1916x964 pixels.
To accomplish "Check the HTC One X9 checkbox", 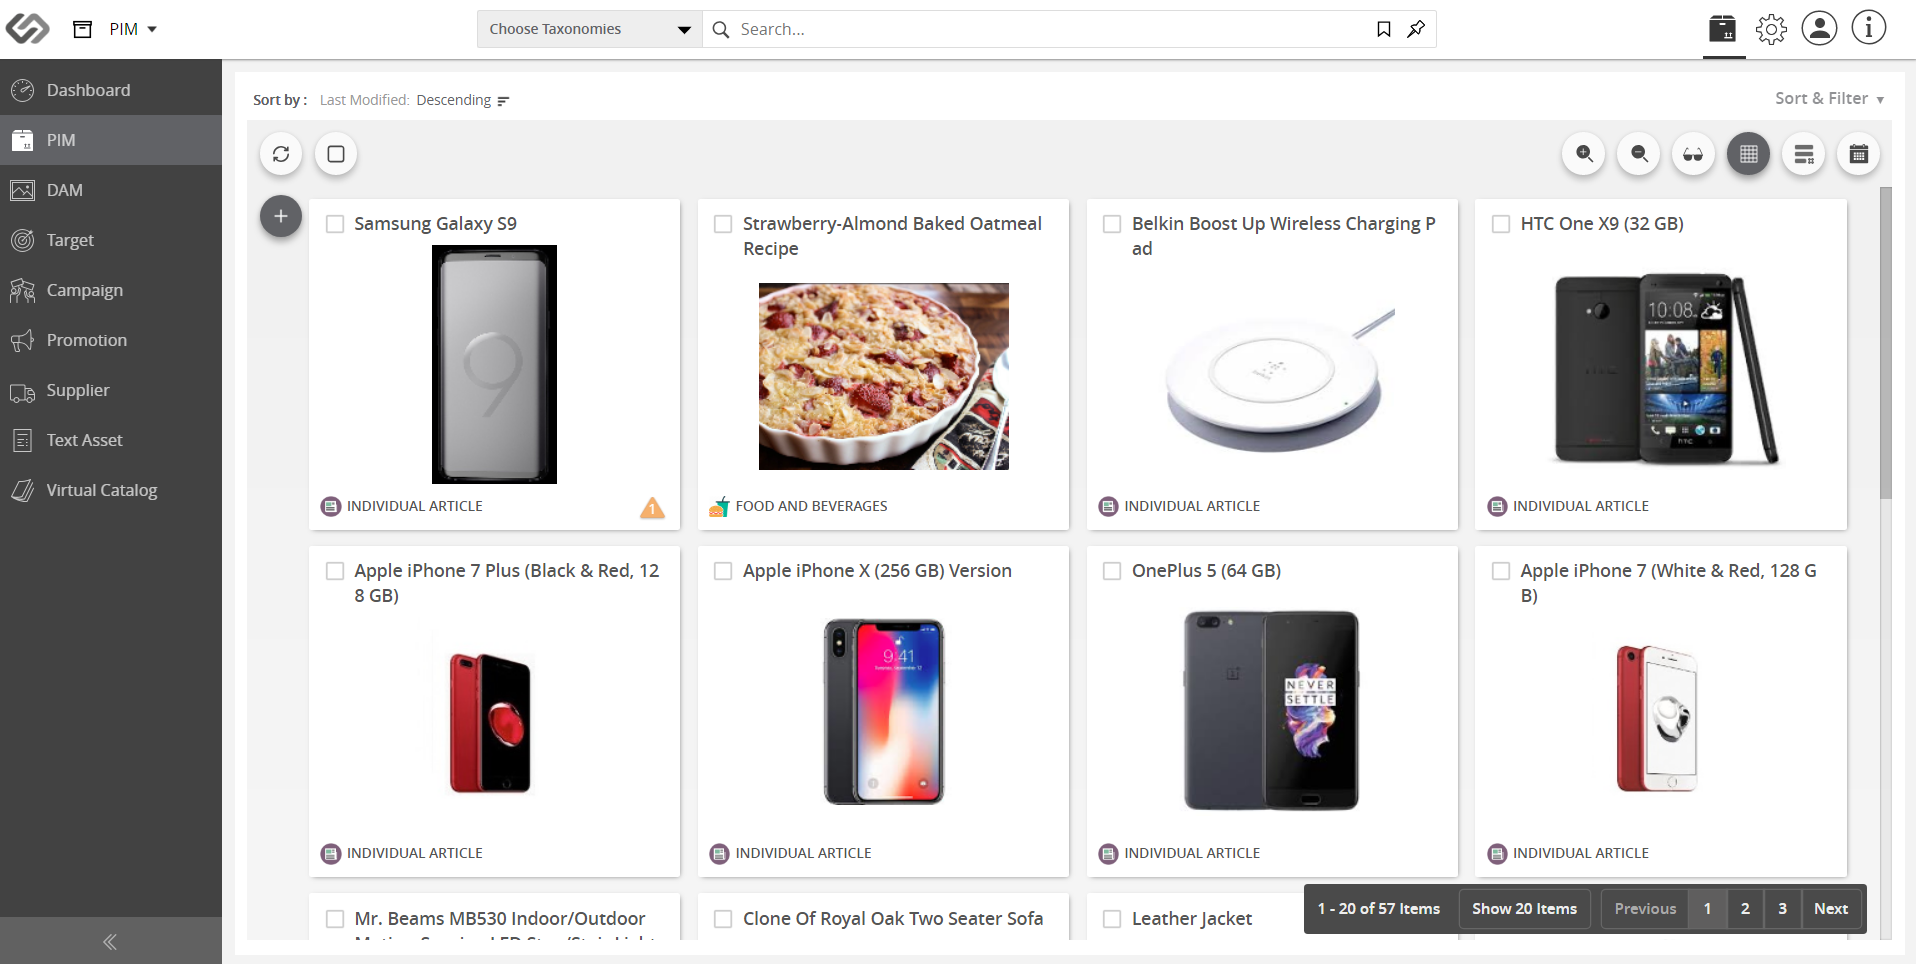I will (1501, 224).
